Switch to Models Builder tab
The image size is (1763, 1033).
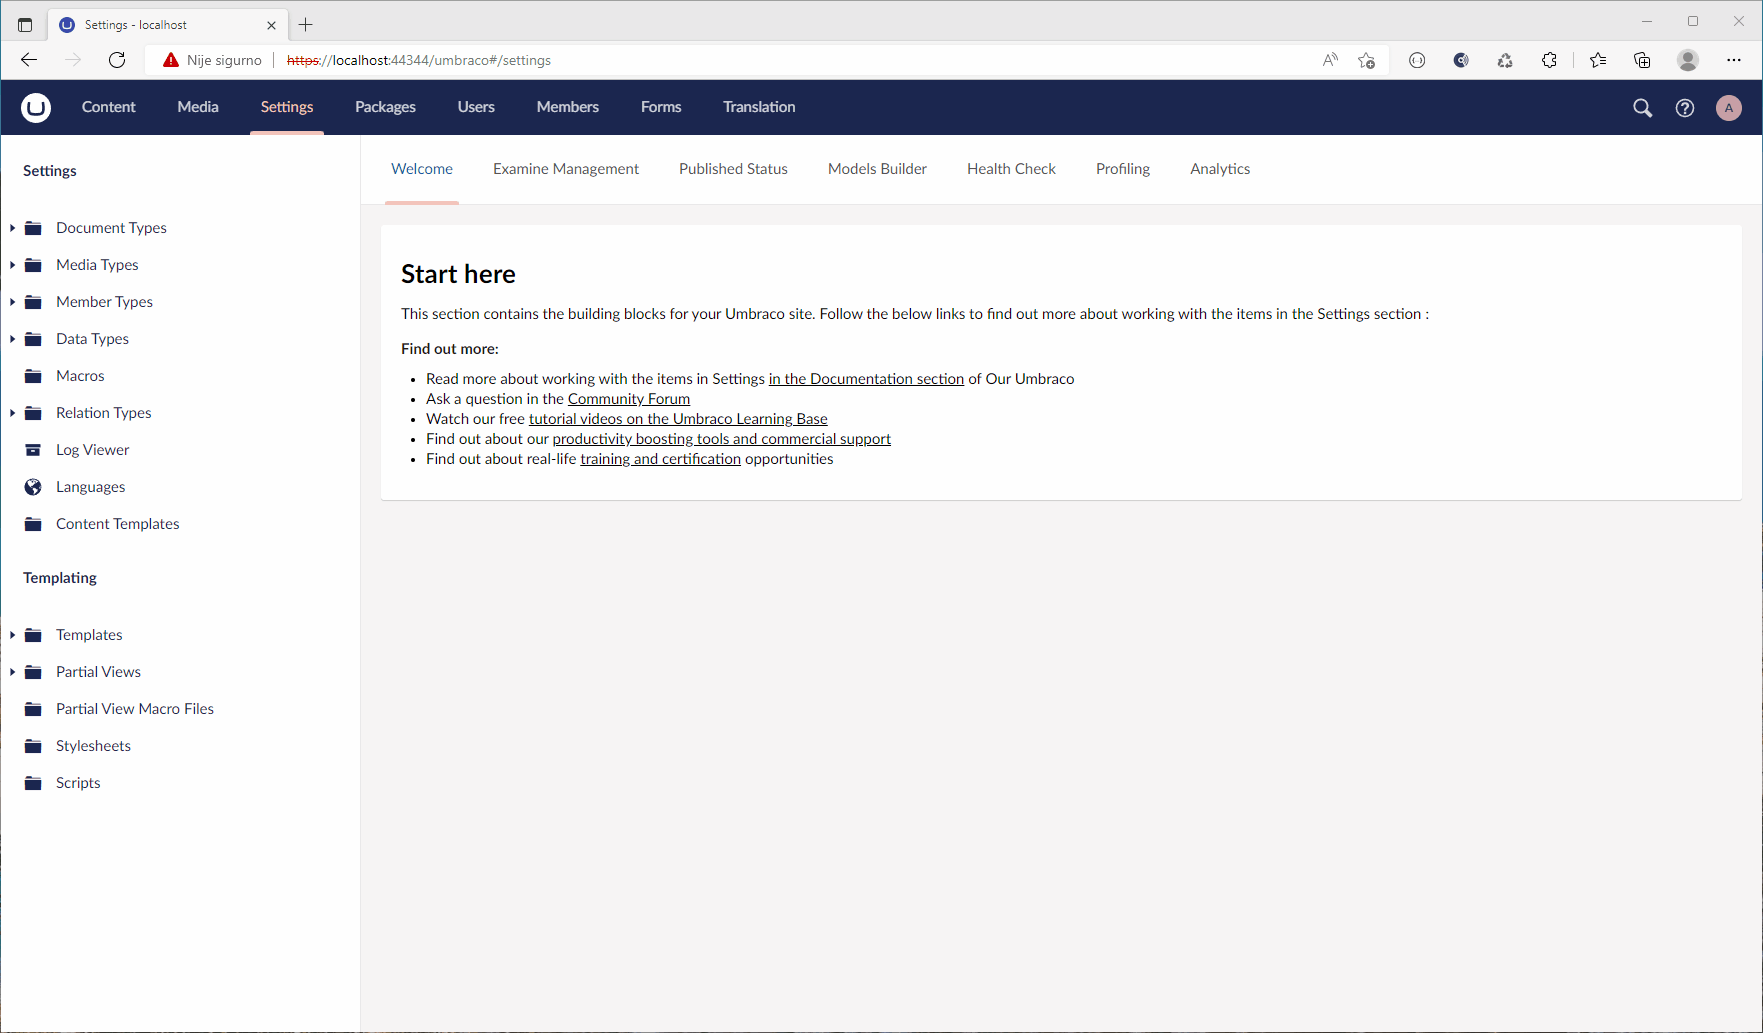pos(877,169)
